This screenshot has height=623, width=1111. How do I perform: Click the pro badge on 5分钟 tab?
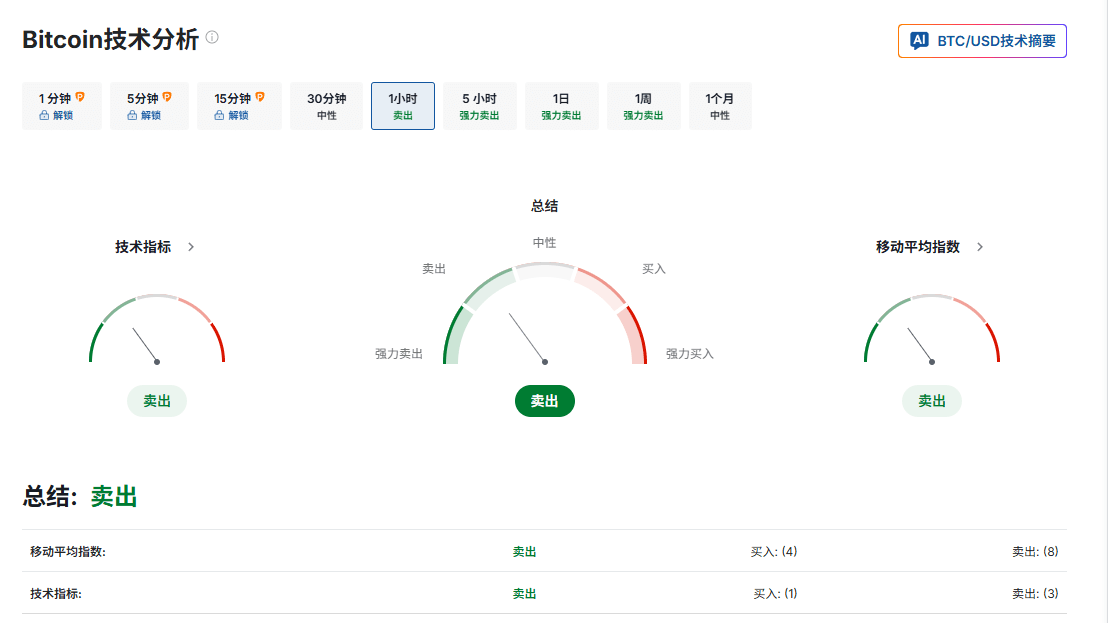coord(167,97)
